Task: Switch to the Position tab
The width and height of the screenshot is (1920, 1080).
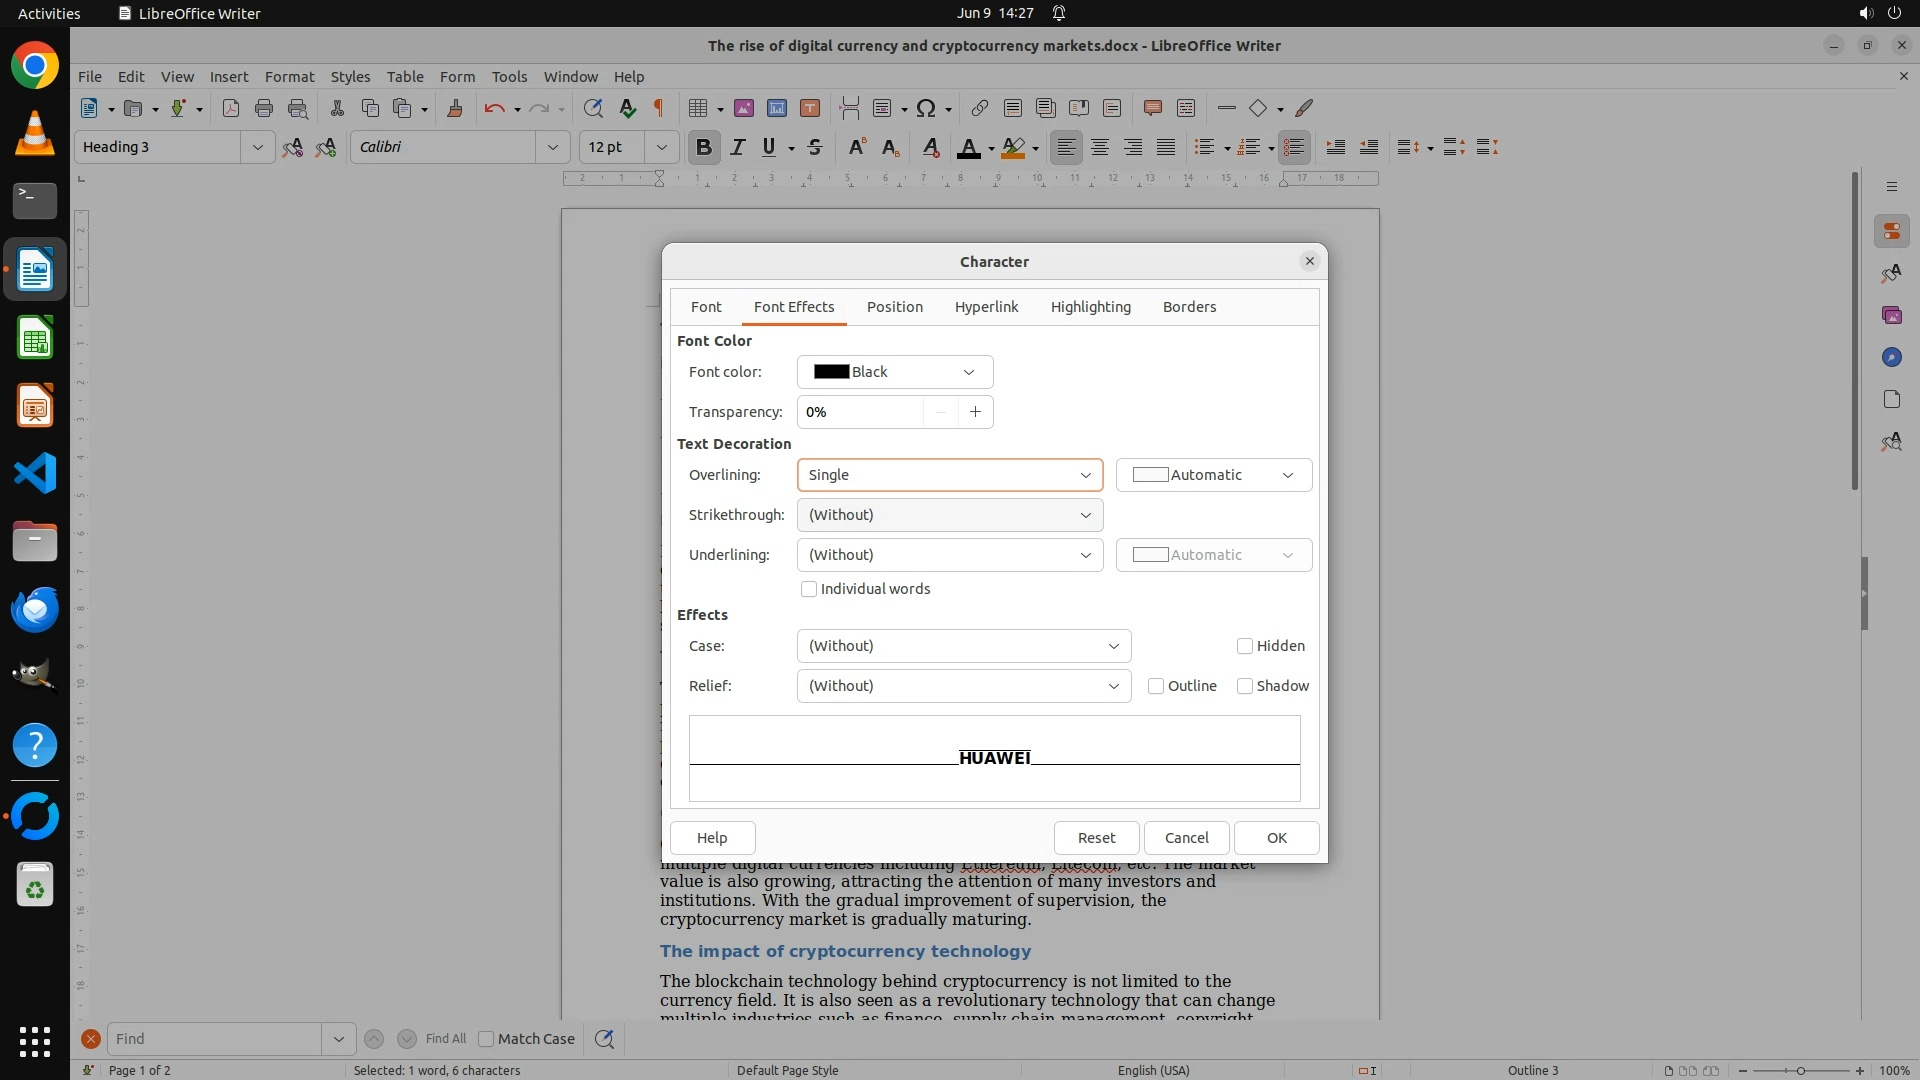Action: (894, 307)
